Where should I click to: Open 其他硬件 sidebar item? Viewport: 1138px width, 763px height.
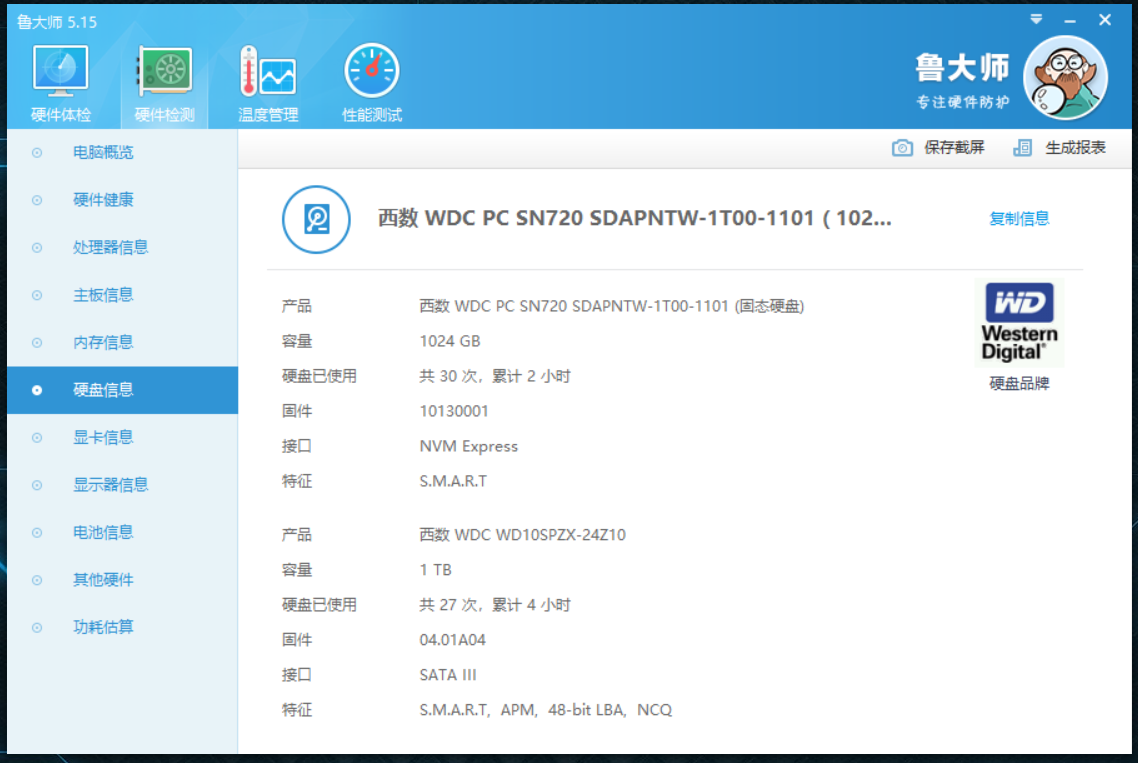coord(123,580)
